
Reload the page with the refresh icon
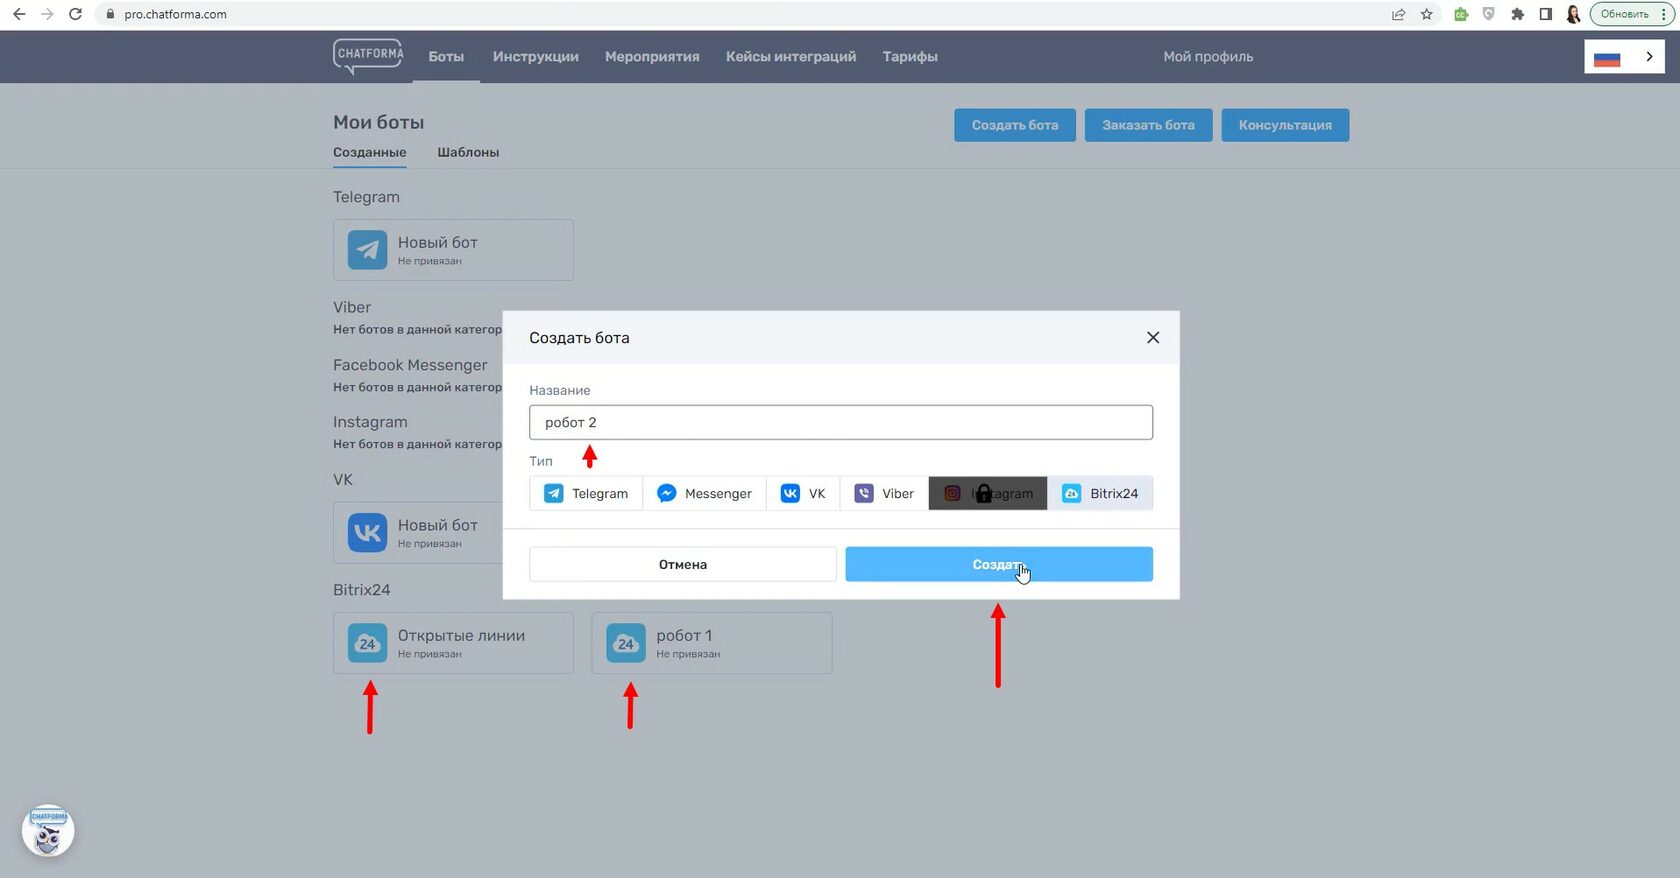click(75, 14)
